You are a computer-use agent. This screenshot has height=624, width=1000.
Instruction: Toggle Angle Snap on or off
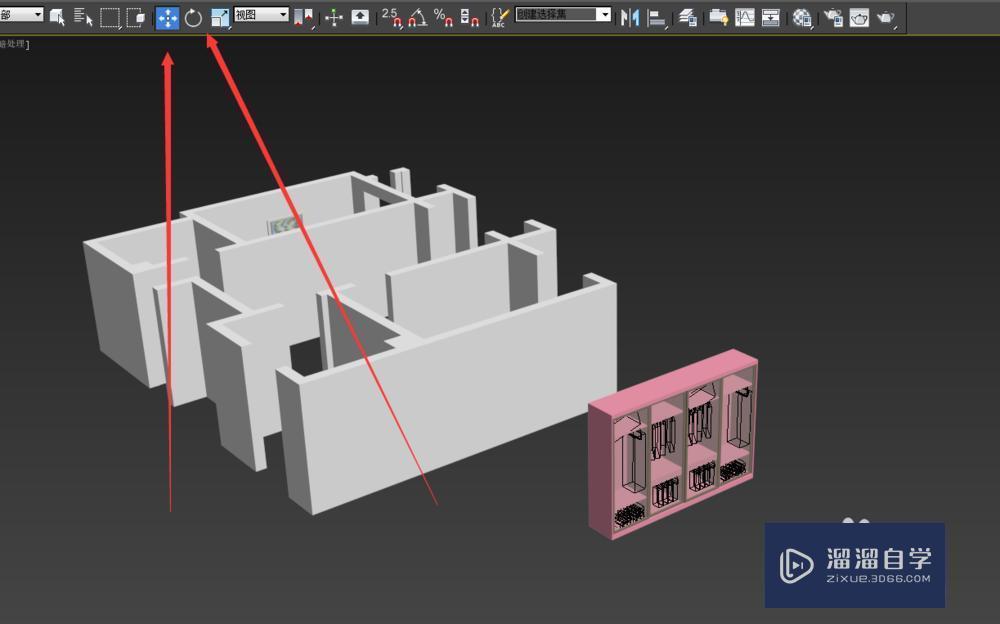point(417,17)
